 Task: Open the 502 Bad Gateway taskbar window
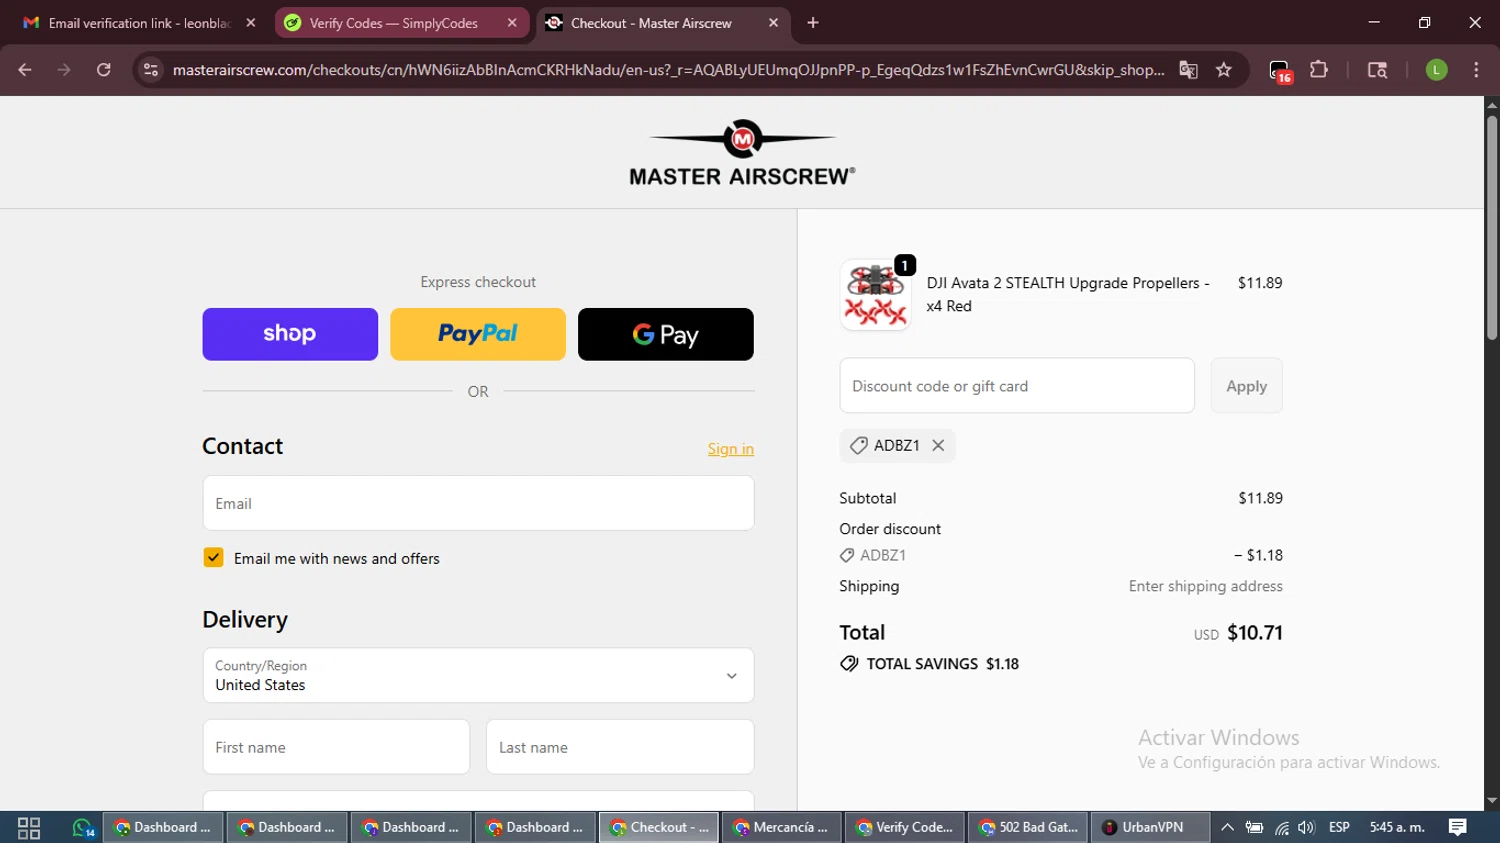pos(1028,828)
